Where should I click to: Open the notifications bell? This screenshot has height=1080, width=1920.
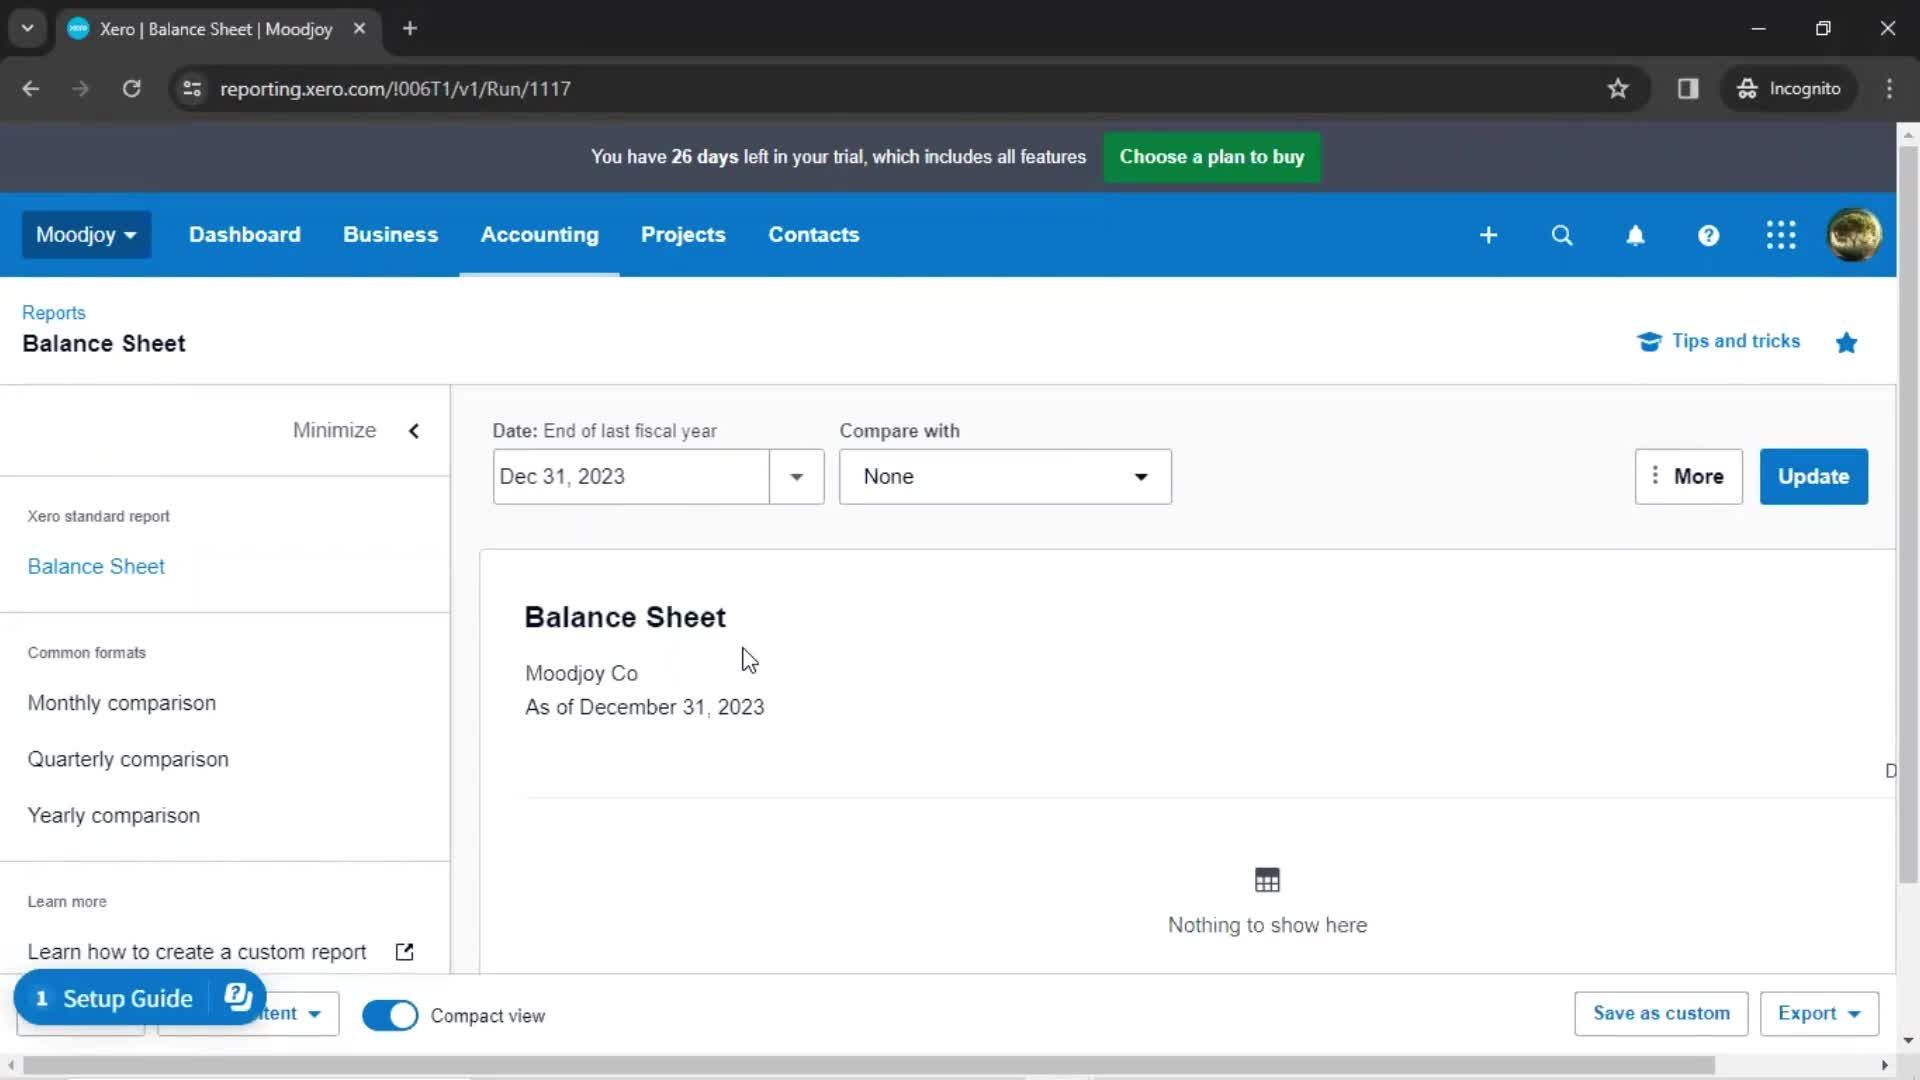(1635, 235)
